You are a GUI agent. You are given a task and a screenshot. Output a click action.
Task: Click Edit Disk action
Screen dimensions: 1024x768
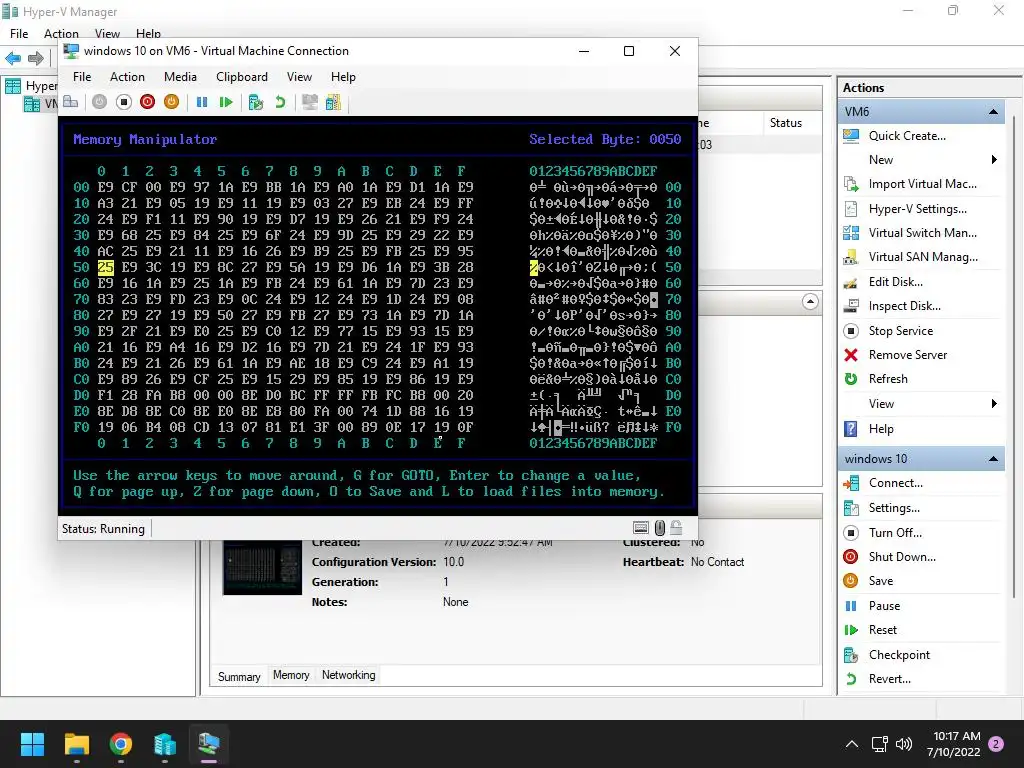895,281
